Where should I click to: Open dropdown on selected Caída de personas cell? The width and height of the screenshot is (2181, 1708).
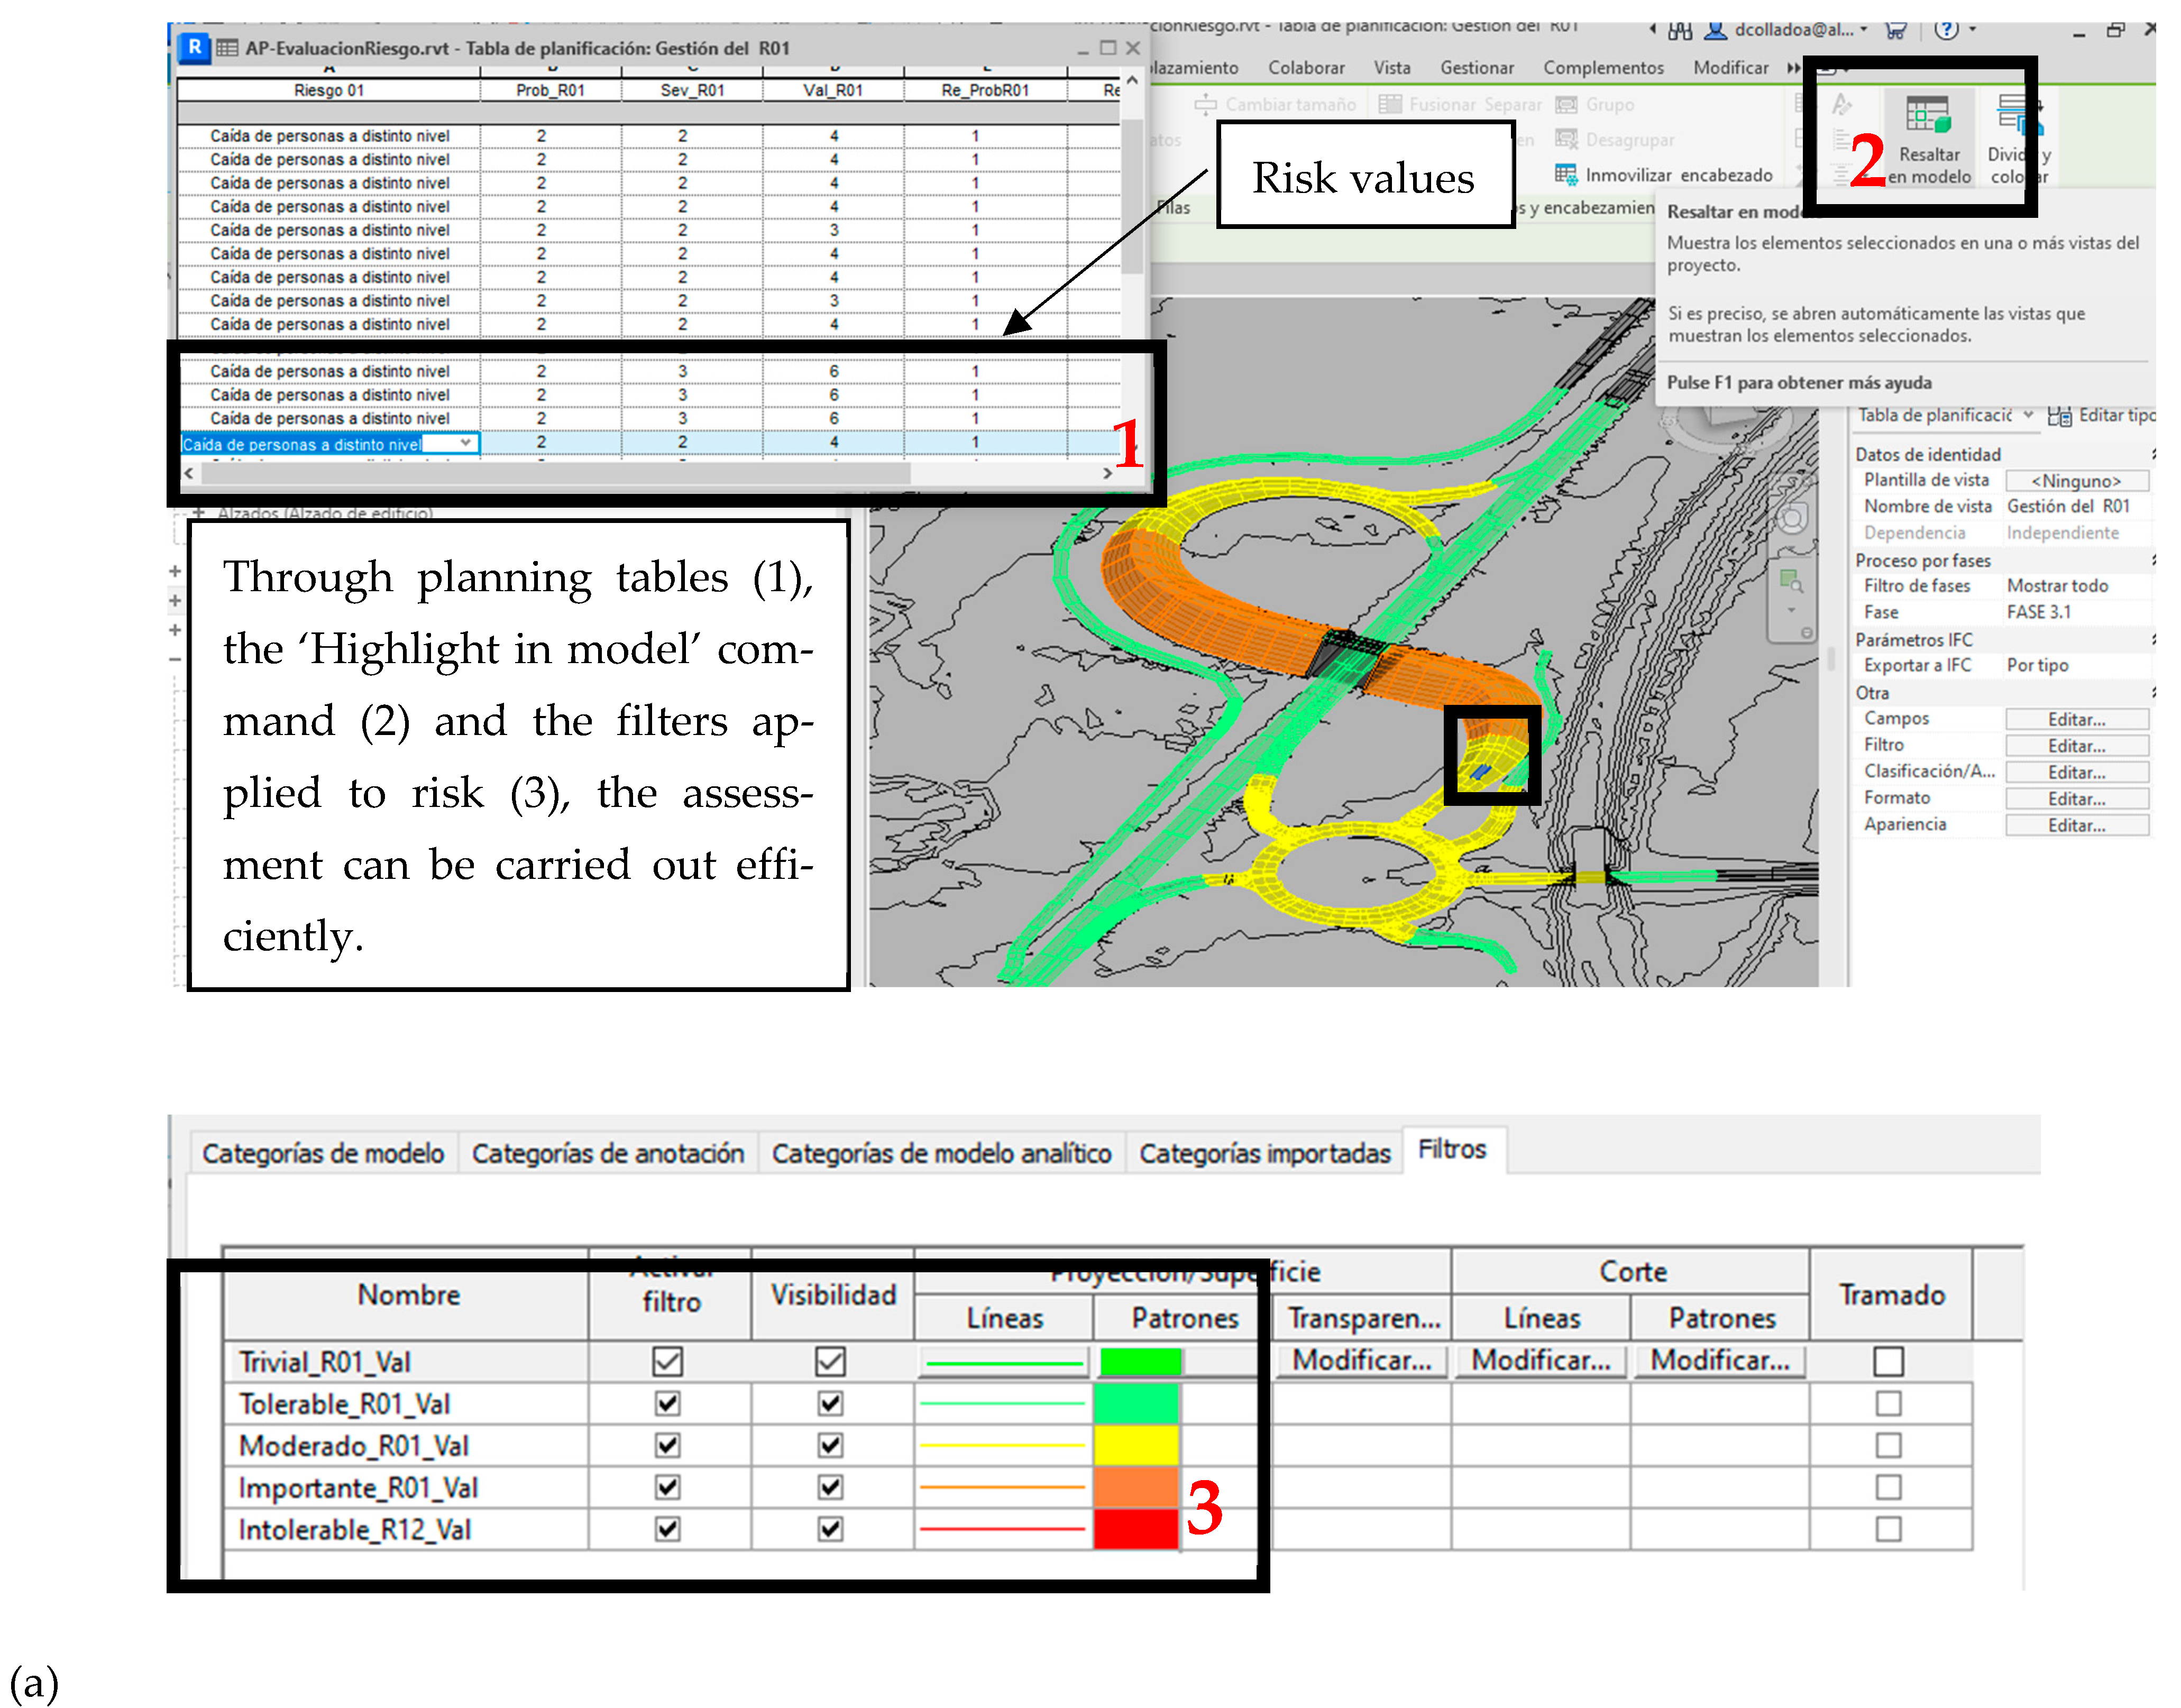466,443
